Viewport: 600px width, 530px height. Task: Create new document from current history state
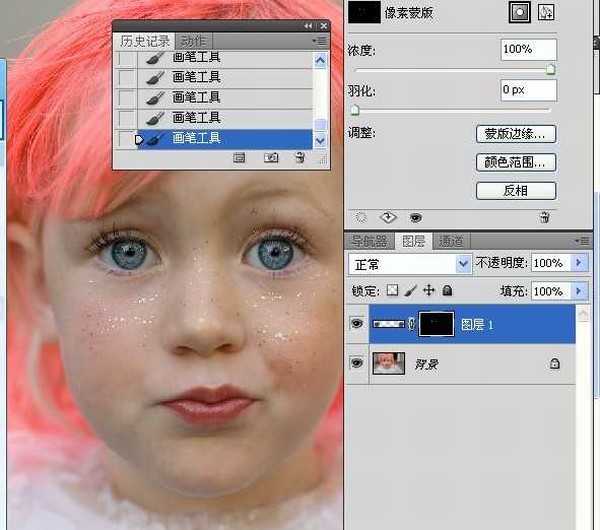coord(239,158)
